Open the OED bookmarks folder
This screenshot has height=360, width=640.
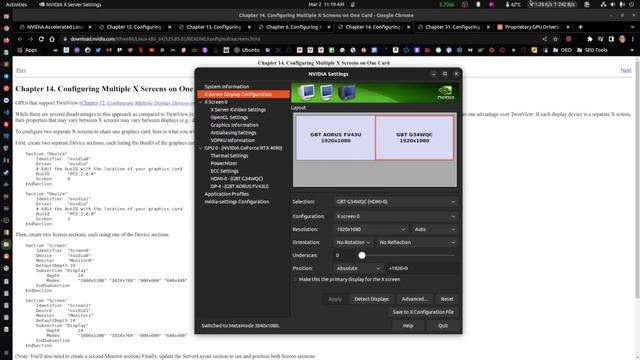point(562,50)
